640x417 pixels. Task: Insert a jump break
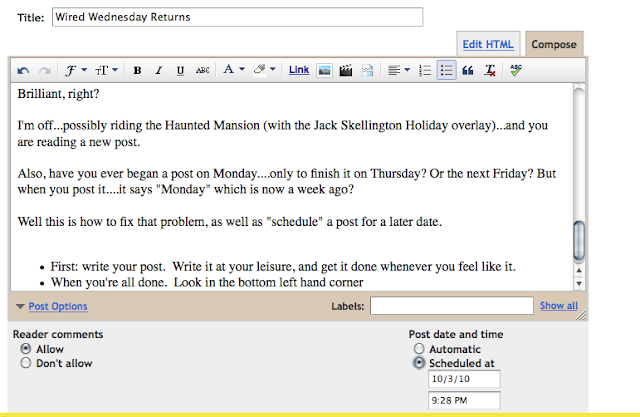pos(367,71)
